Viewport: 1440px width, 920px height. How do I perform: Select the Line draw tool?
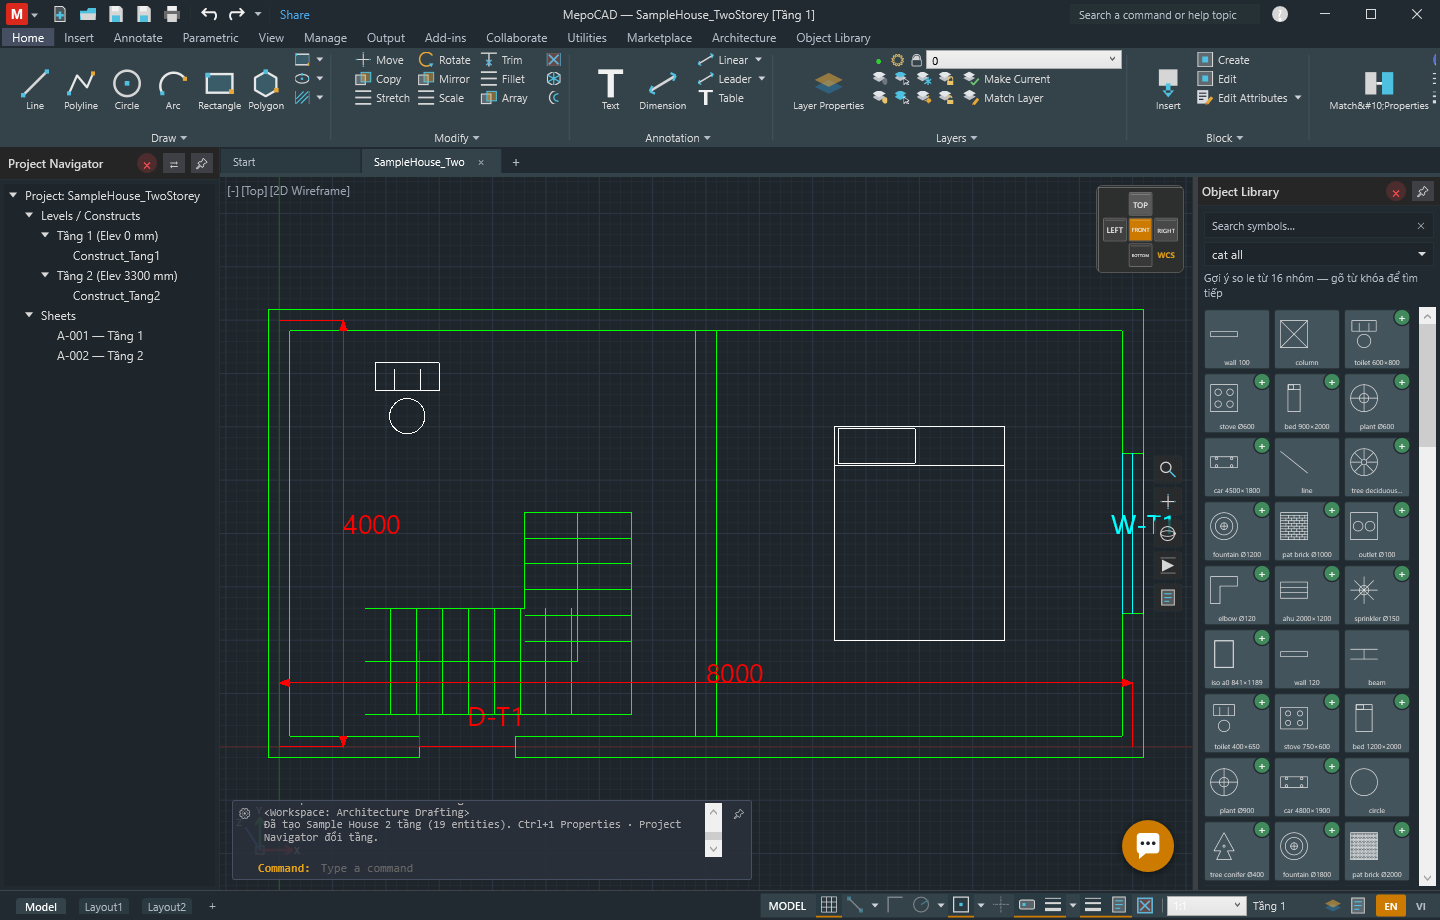pyautogui.click(x=35, y=88)
